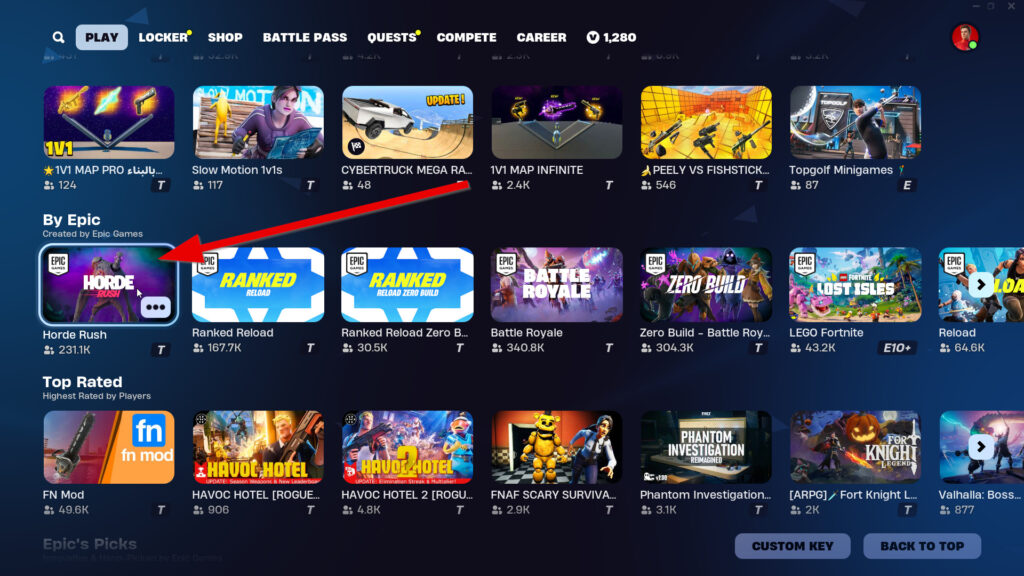Screen dimensions: 1024x576
Task: Choose the LEGO Fortnite Lost Isles tile
Action: pos(856,285)
